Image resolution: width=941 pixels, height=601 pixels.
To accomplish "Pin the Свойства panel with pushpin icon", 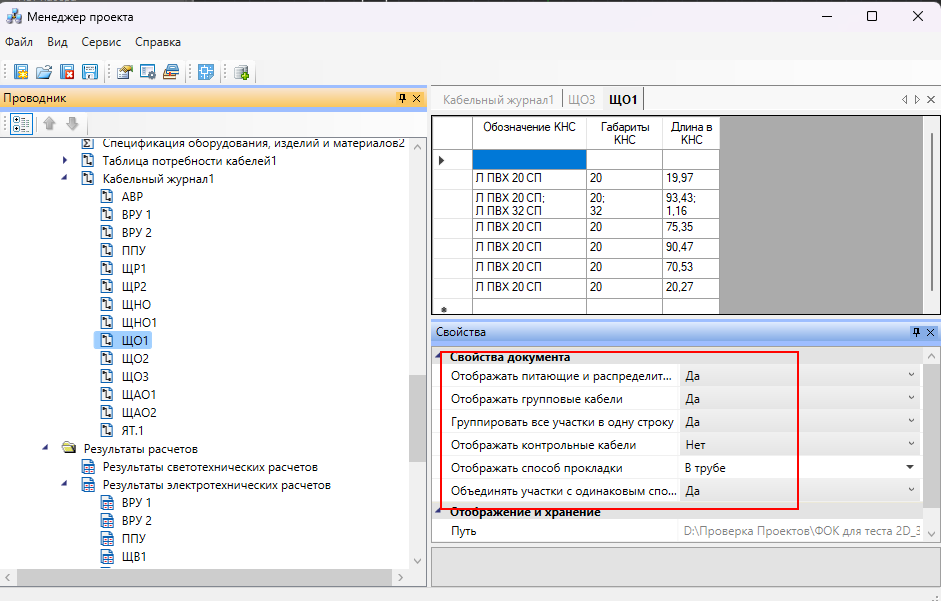I will tap(915, 332).
